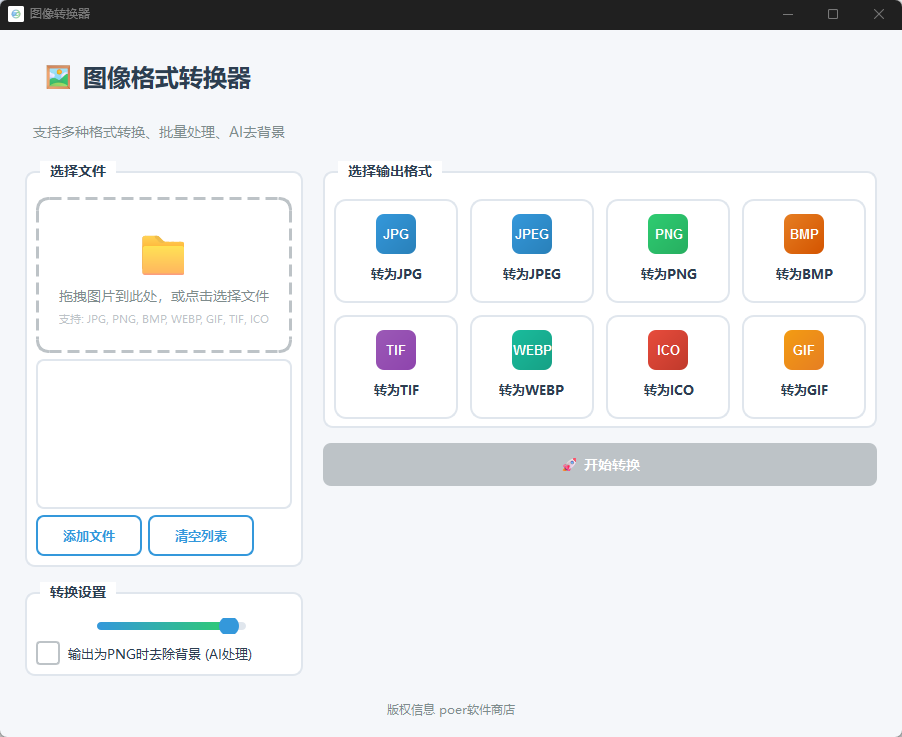902x737 pixels.
Task: Select the blue JPG format icon
Action: (x=396, y=234)
